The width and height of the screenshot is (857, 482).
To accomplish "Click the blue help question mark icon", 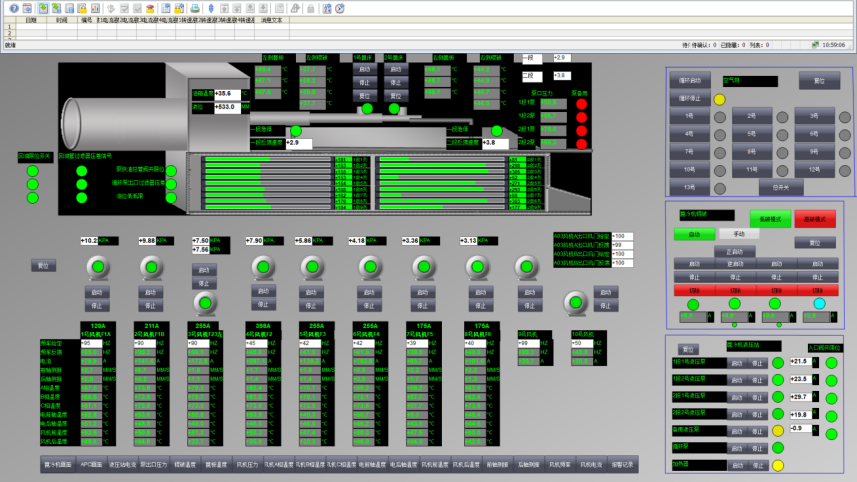I will pos(14,8).
